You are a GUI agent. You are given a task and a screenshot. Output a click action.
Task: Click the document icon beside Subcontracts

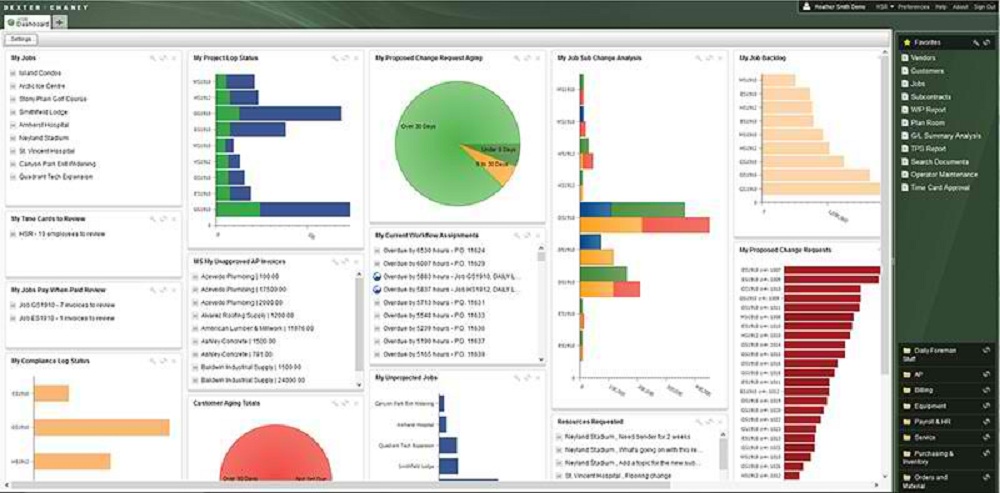pyautogui.click(x=905, y=97)
